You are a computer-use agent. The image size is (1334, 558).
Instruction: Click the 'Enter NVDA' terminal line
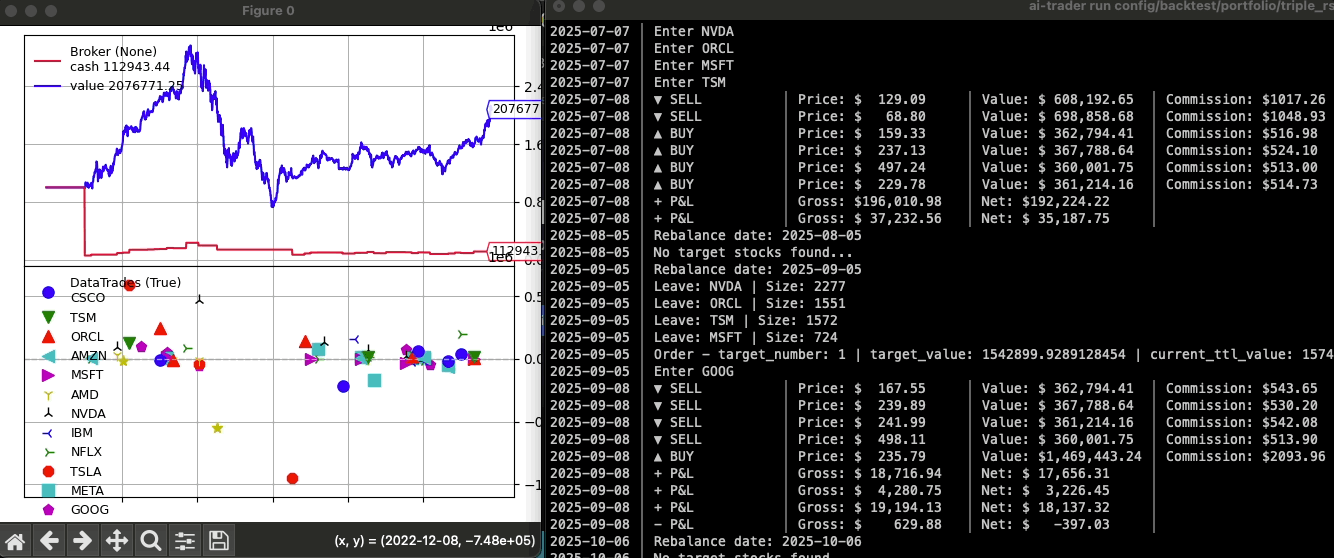pos(693,31)
